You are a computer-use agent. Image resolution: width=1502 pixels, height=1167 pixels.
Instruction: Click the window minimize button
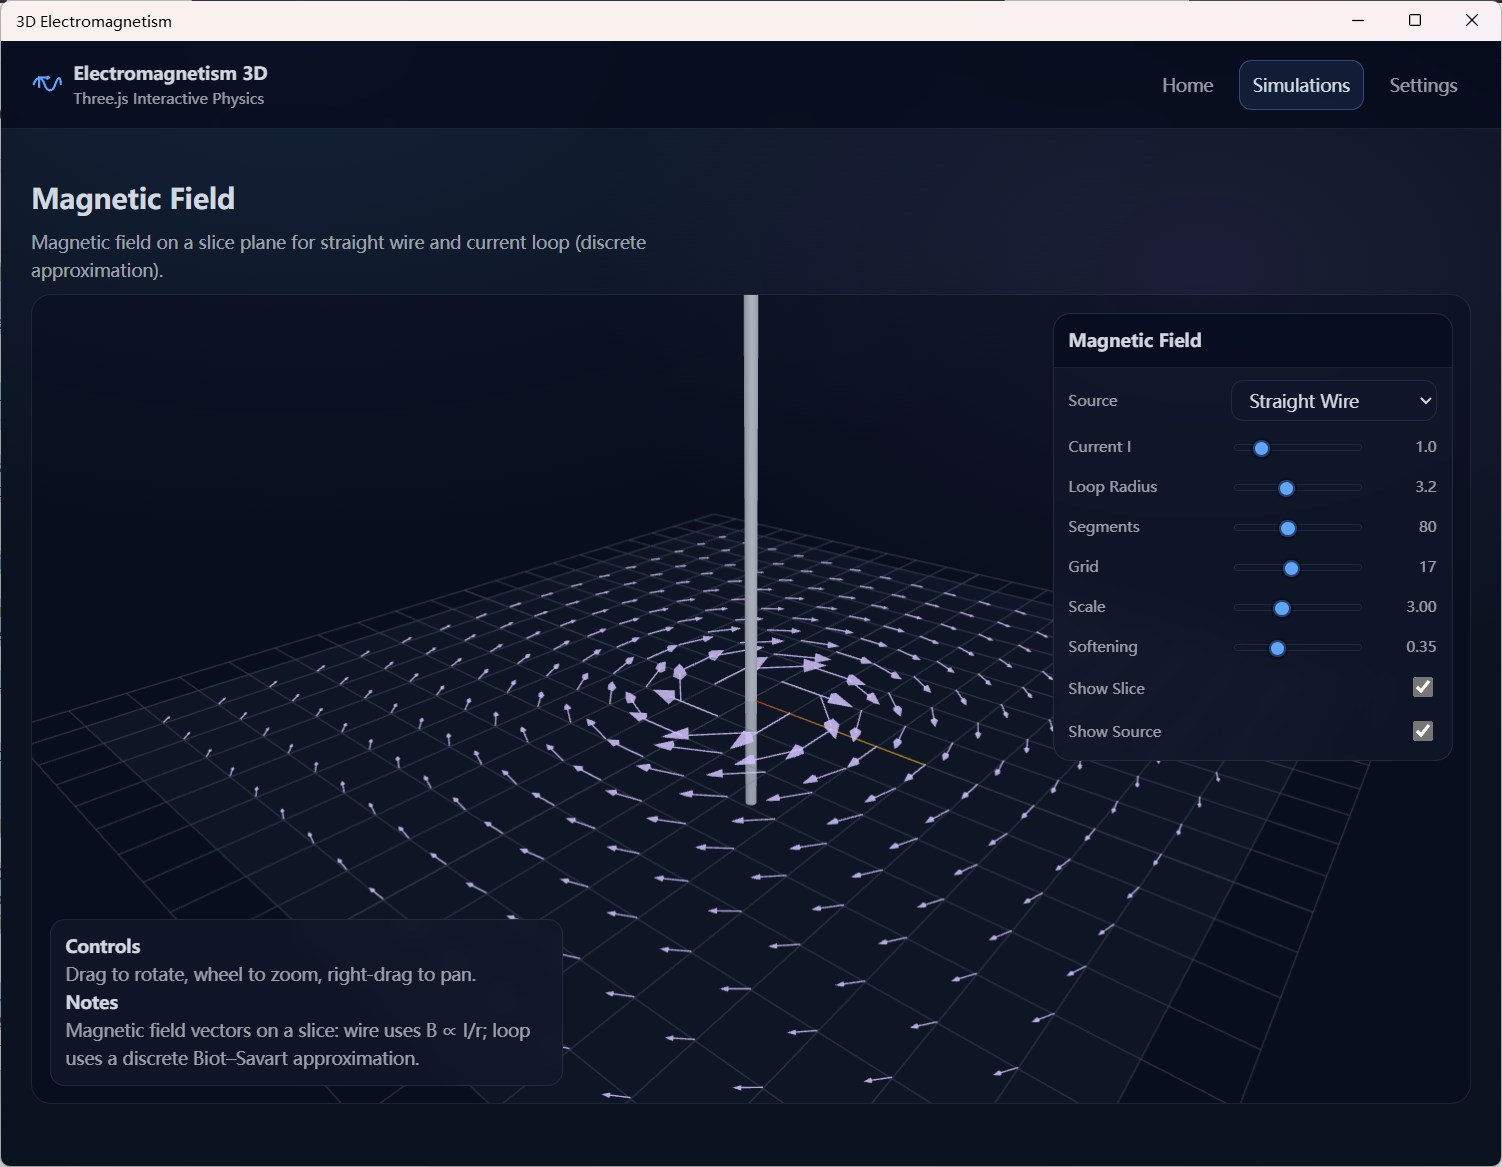(1357, 20)
